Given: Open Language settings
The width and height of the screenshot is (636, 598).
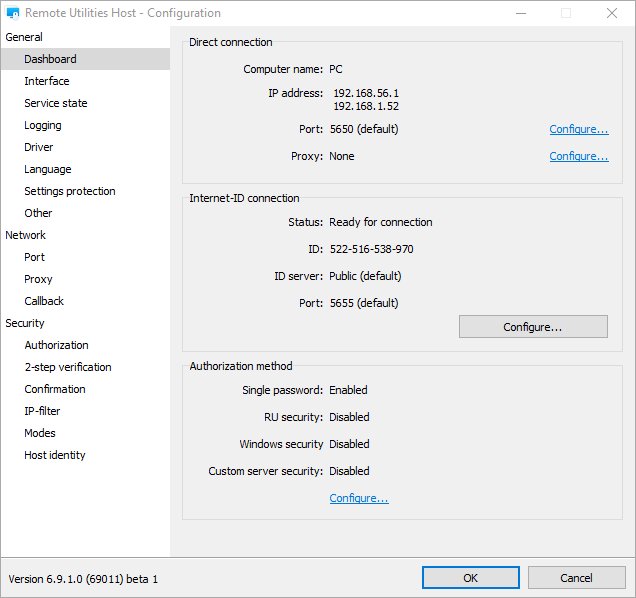Looking at the screenshot, I should tap(47, 169).
